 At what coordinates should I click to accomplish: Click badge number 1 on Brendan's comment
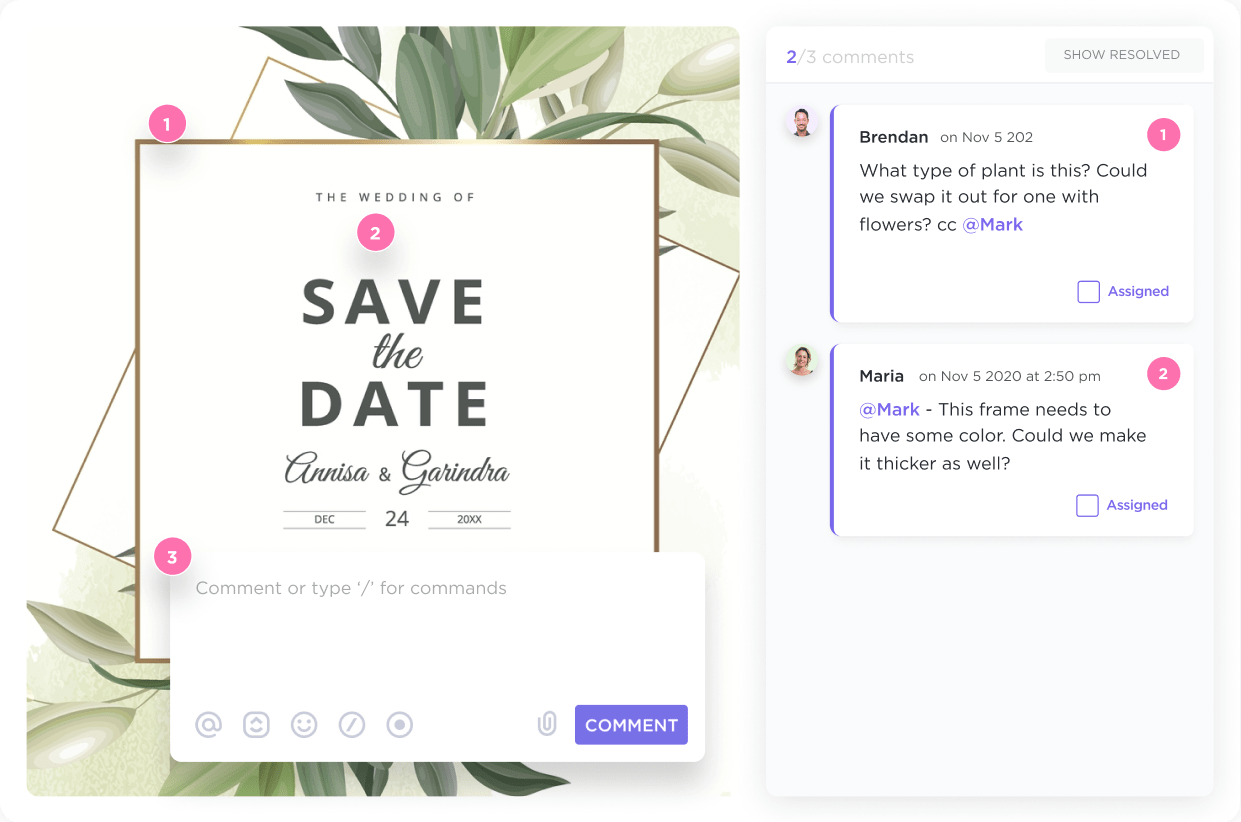click(x=1163, y=134)
